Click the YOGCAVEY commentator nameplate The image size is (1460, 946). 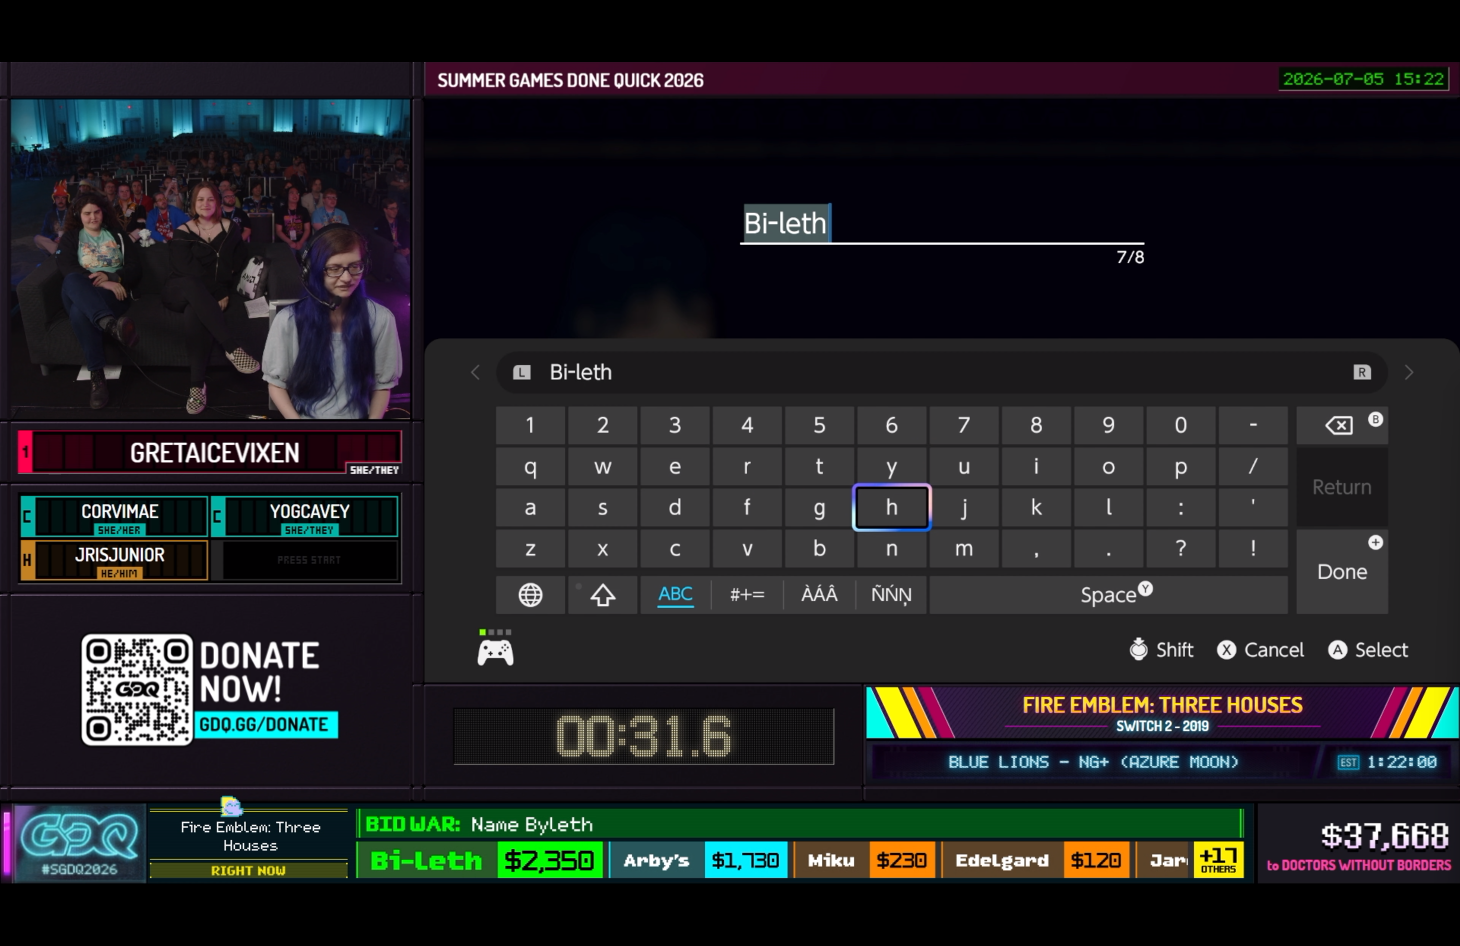pos(305,516)
